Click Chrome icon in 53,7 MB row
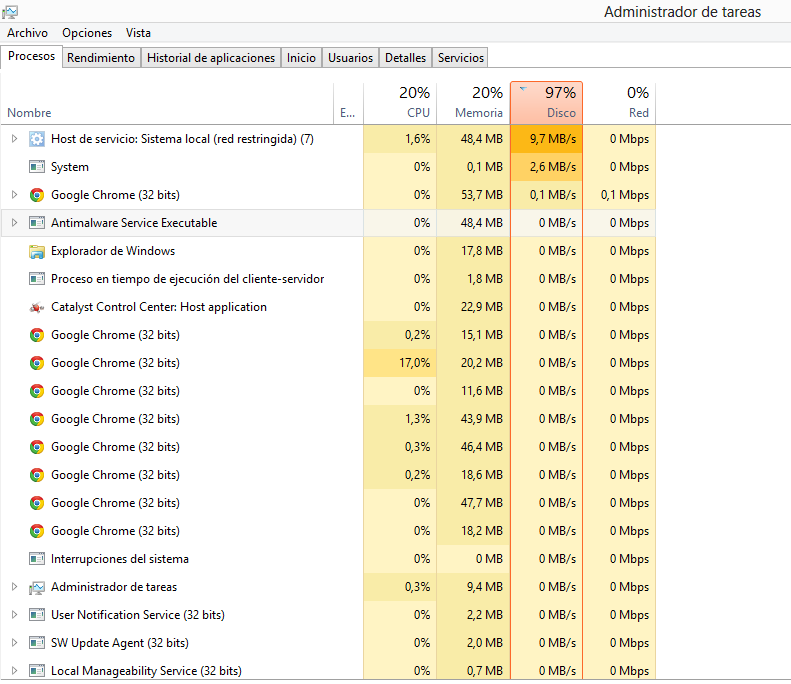This screenshot has height=684, width=791. click(x=37, y=195)
